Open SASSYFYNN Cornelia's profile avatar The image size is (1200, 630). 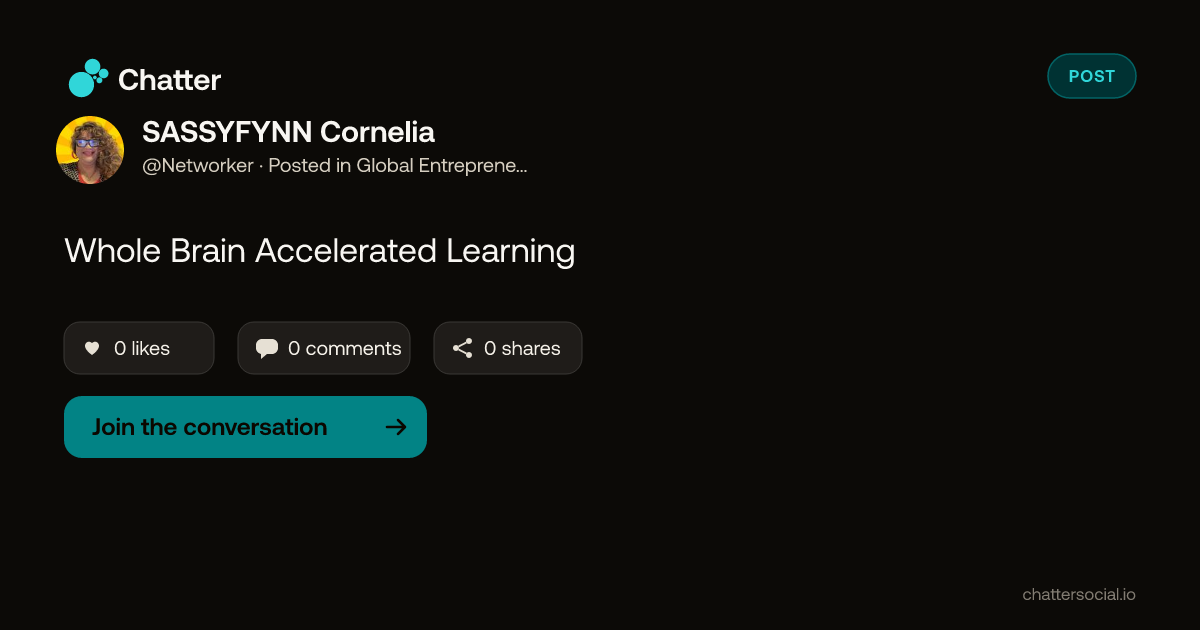pyautogui.click(x=90, y=150)
